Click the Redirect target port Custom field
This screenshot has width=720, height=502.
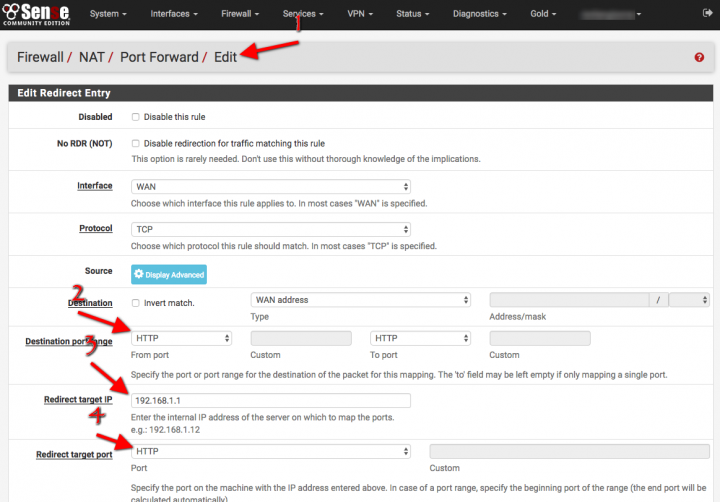click(569, 451)
